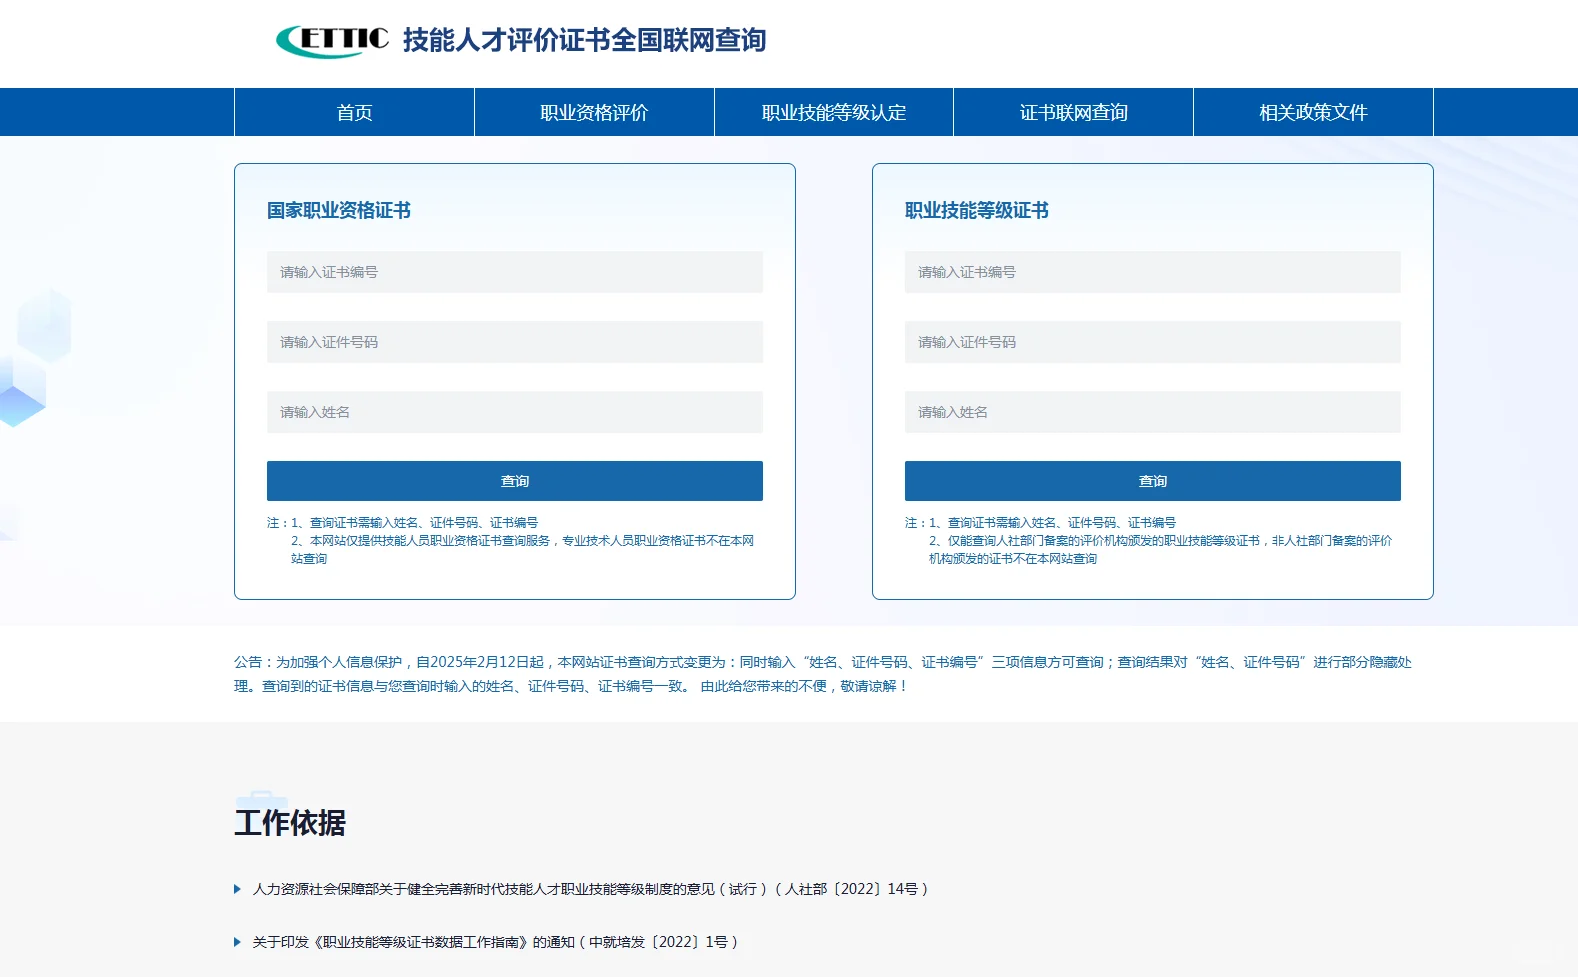Image resolution: width=1578 pixels, height=977 pixels.
Task: Select the 证书联网查询 navigation tab
Action: (1073, 112)
